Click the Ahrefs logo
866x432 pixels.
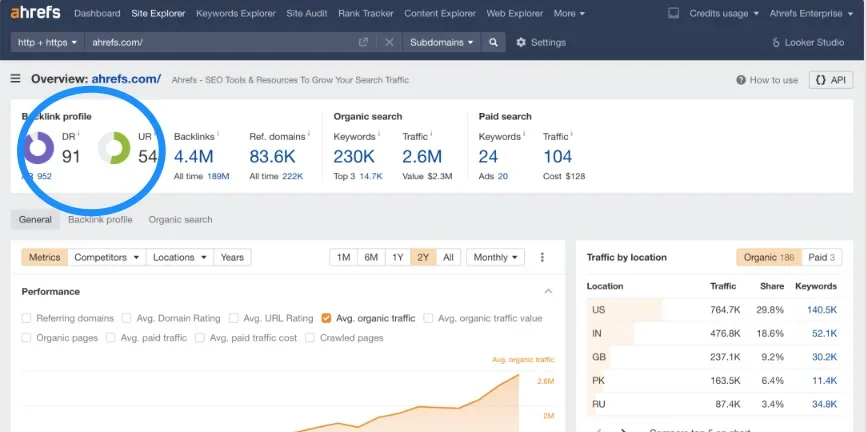point(35,13)
